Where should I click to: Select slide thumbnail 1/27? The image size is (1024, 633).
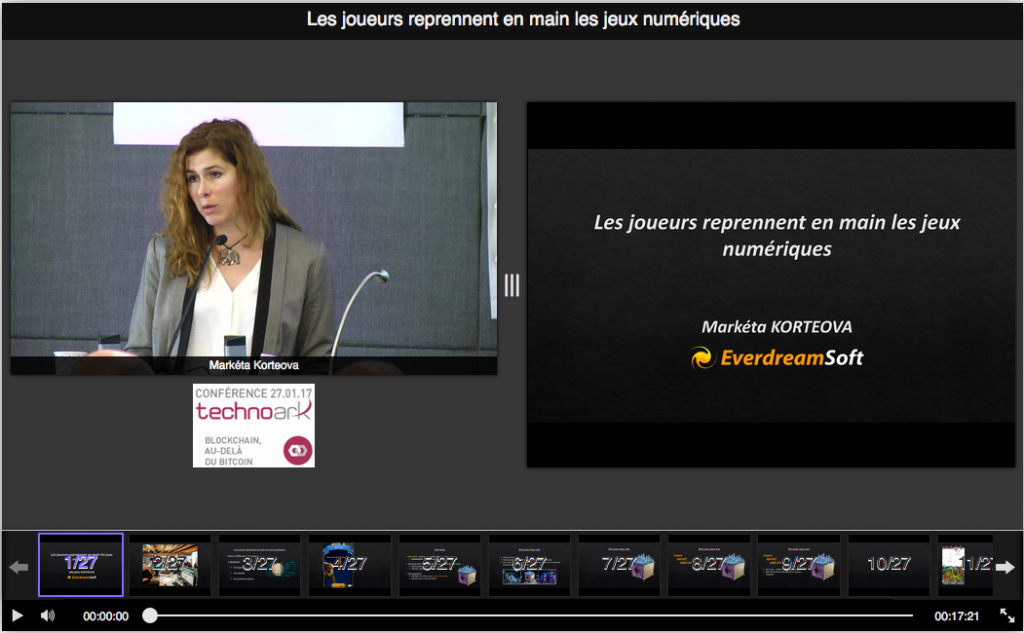coord(81,564)
